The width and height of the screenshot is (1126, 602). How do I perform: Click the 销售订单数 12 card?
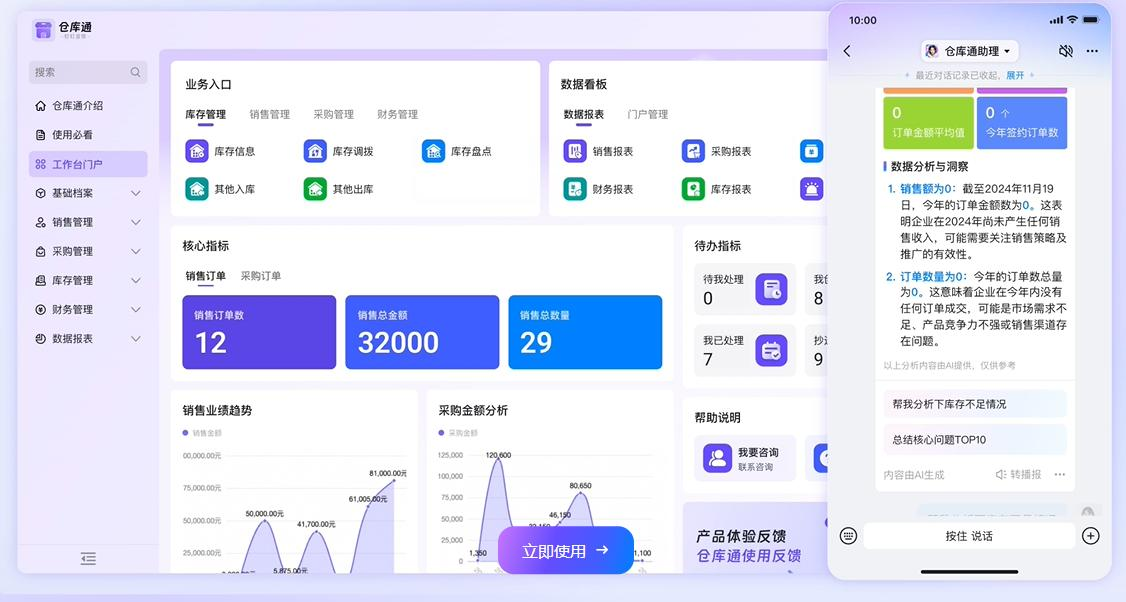point(259,332)
